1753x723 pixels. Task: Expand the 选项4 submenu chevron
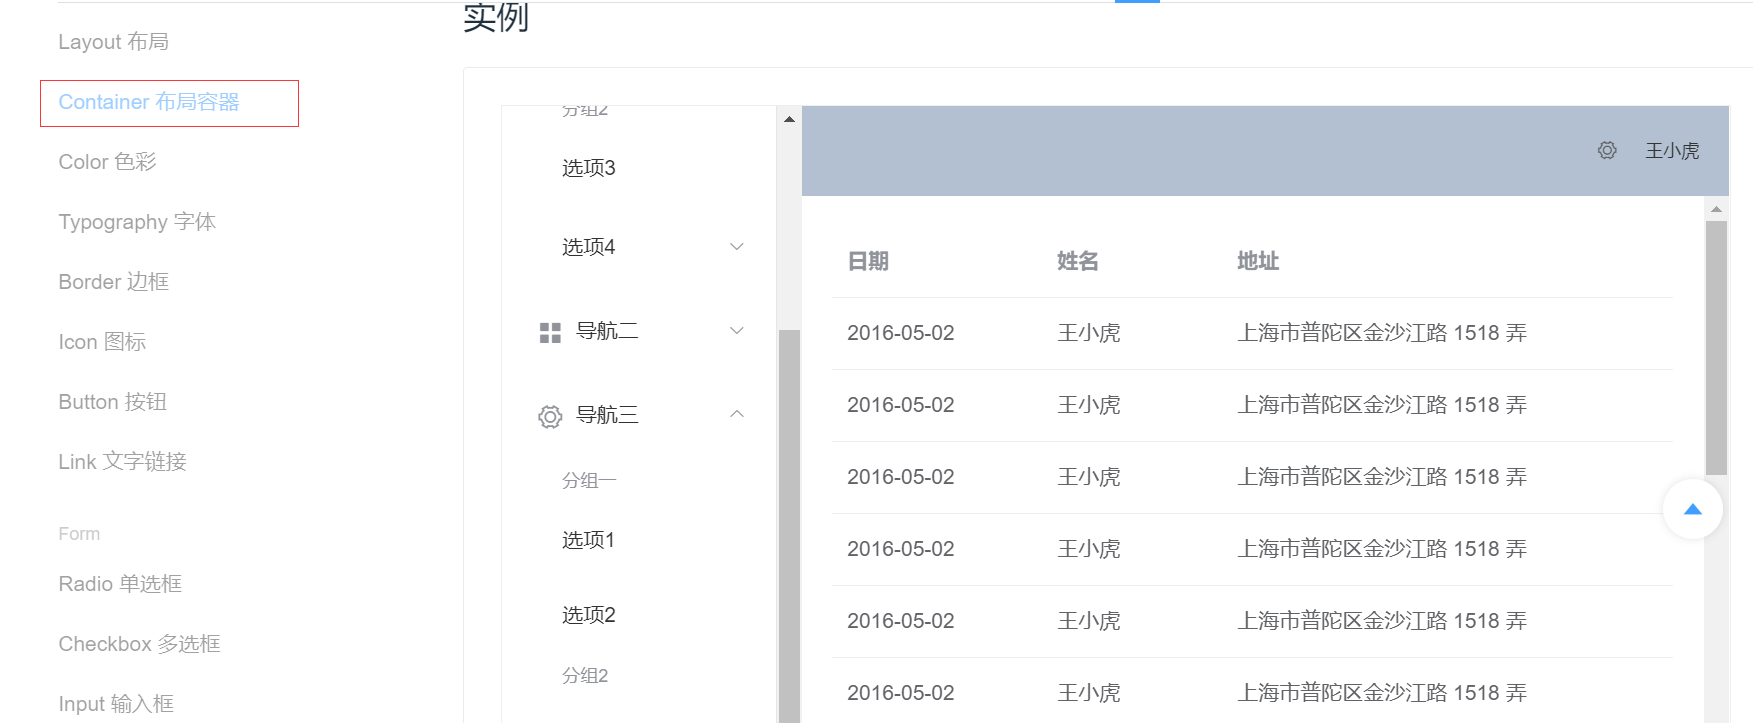click(737, 247)
